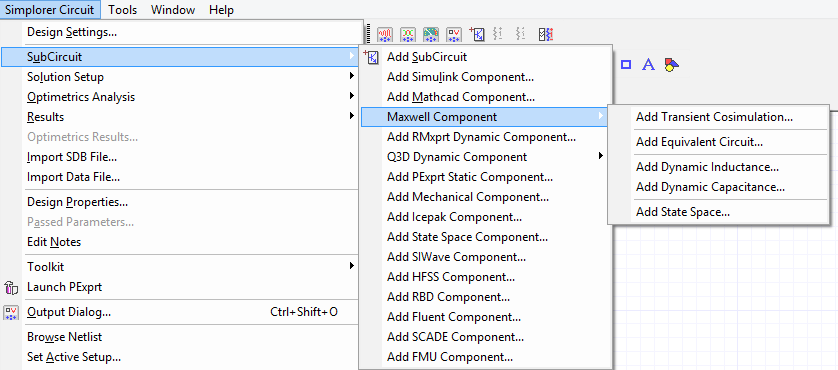Click the second greyed-out pin toolbar icon
This screenshot has height=370, width=838.
tap(521, 34)
